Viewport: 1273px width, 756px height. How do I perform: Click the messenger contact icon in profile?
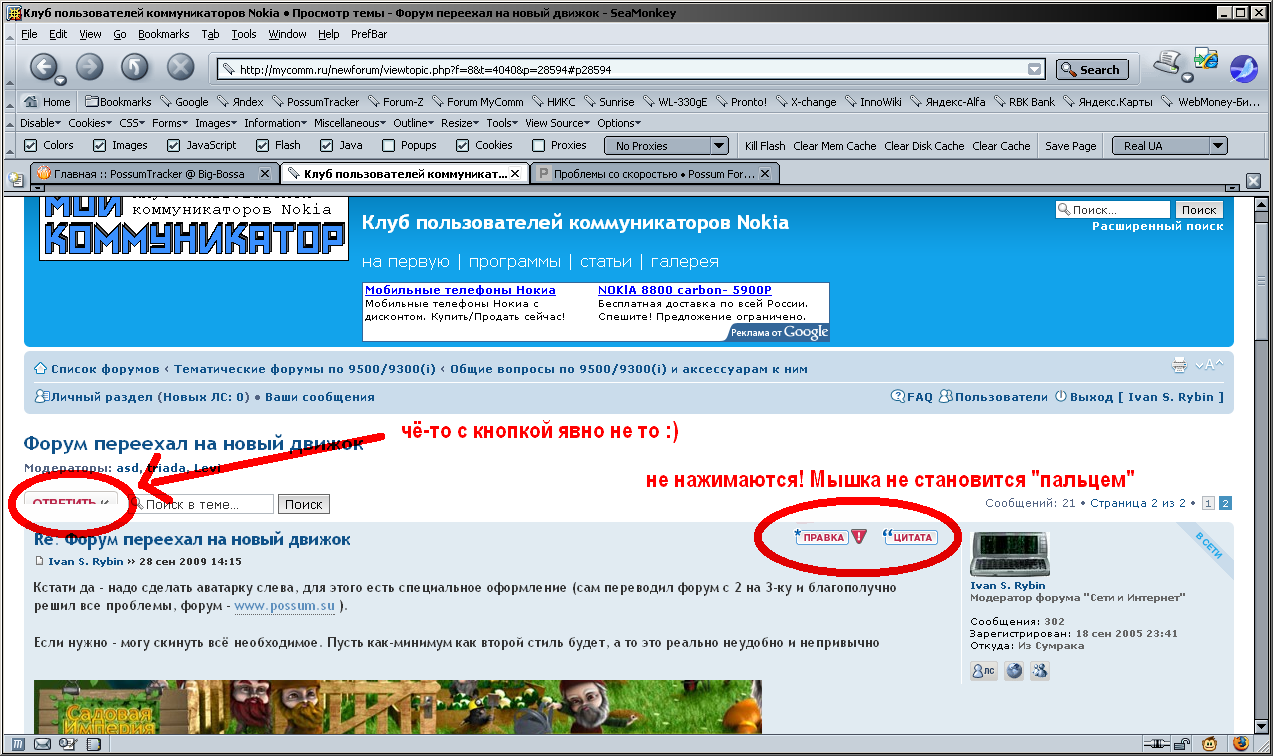coord(1041,671)
